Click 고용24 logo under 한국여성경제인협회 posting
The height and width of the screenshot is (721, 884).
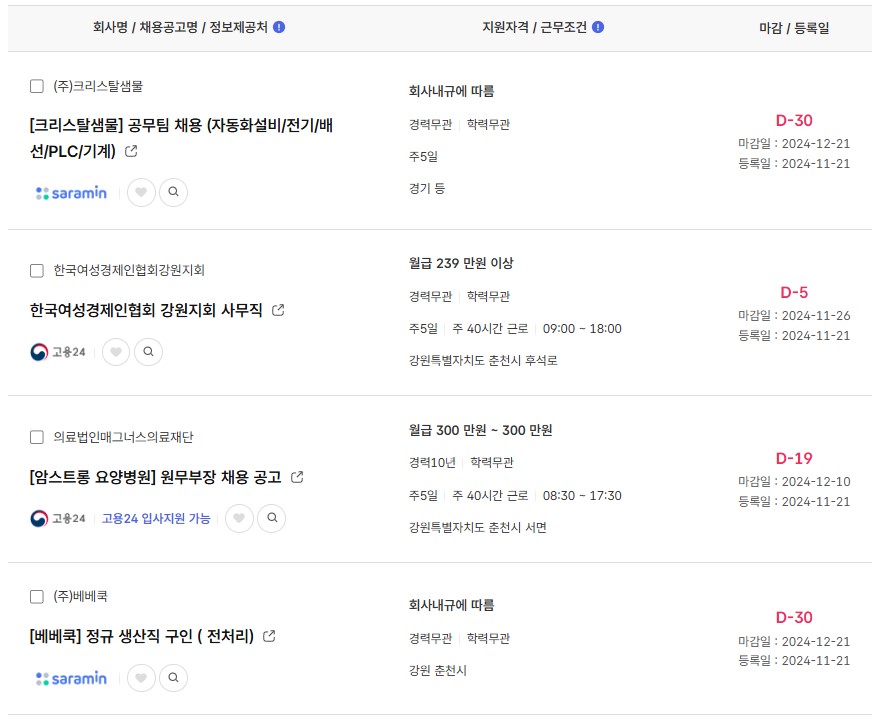(58, 352)
